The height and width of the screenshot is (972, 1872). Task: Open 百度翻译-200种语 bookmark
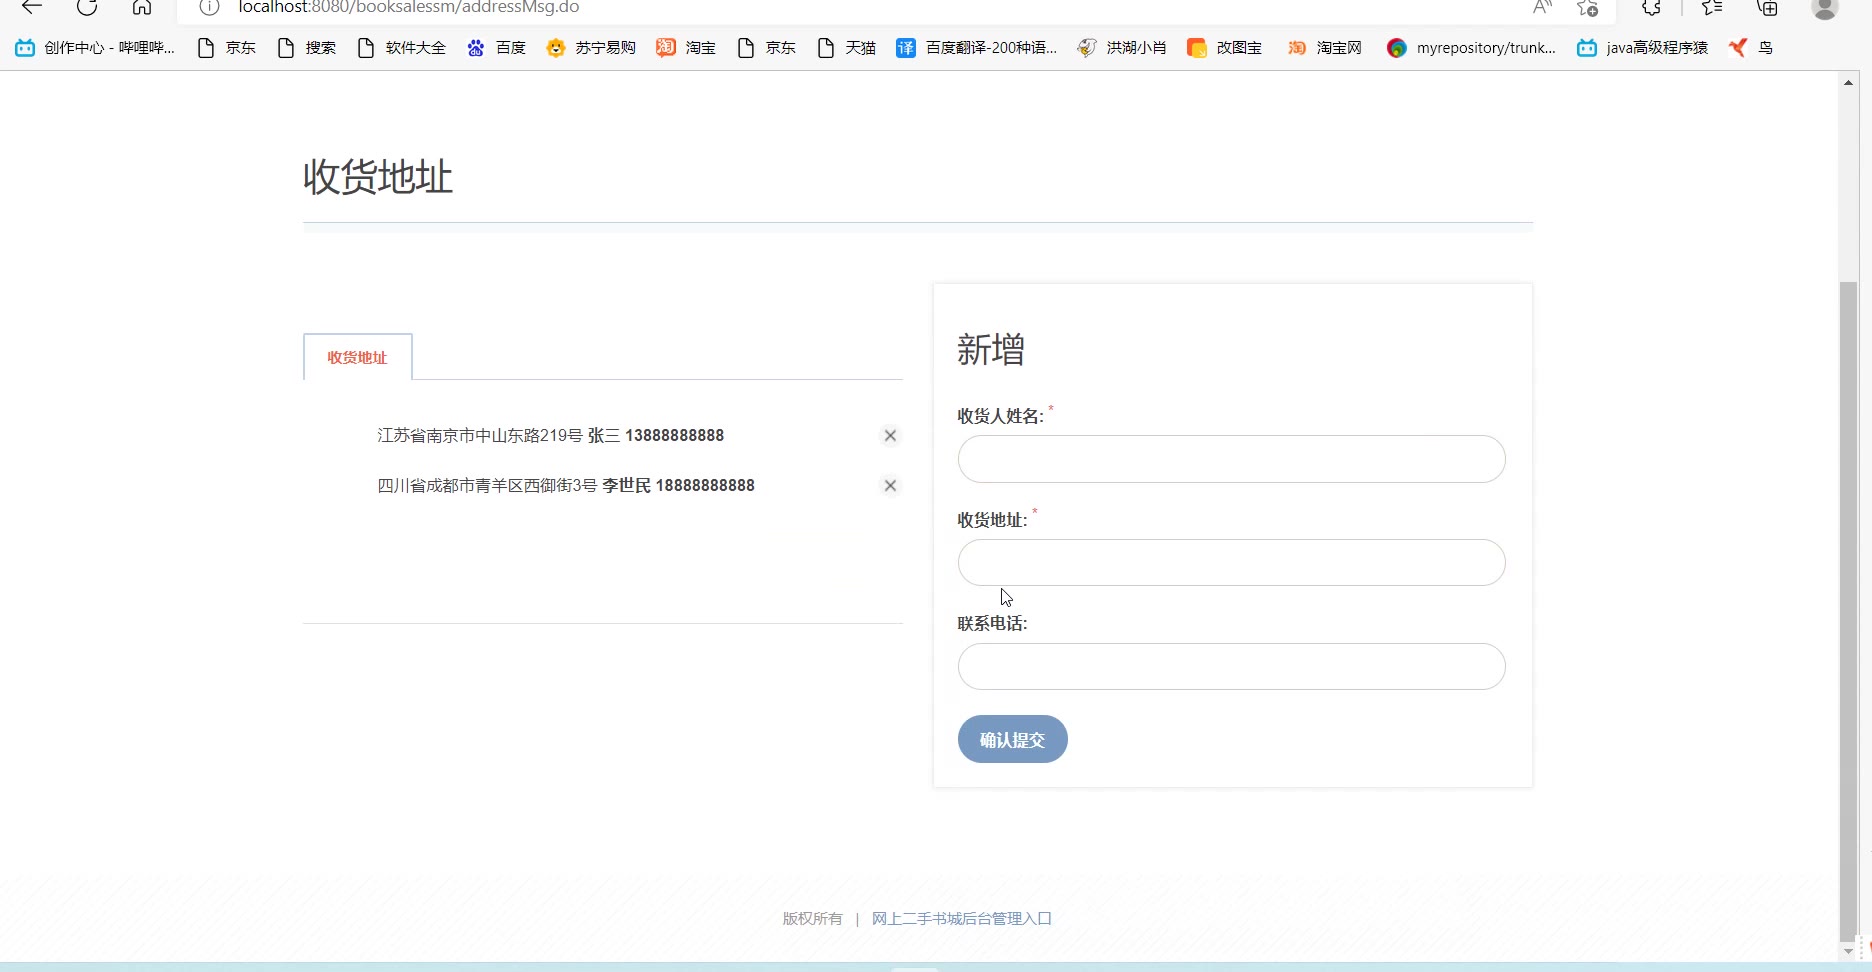pyautogui.click(x=977, y=47)
